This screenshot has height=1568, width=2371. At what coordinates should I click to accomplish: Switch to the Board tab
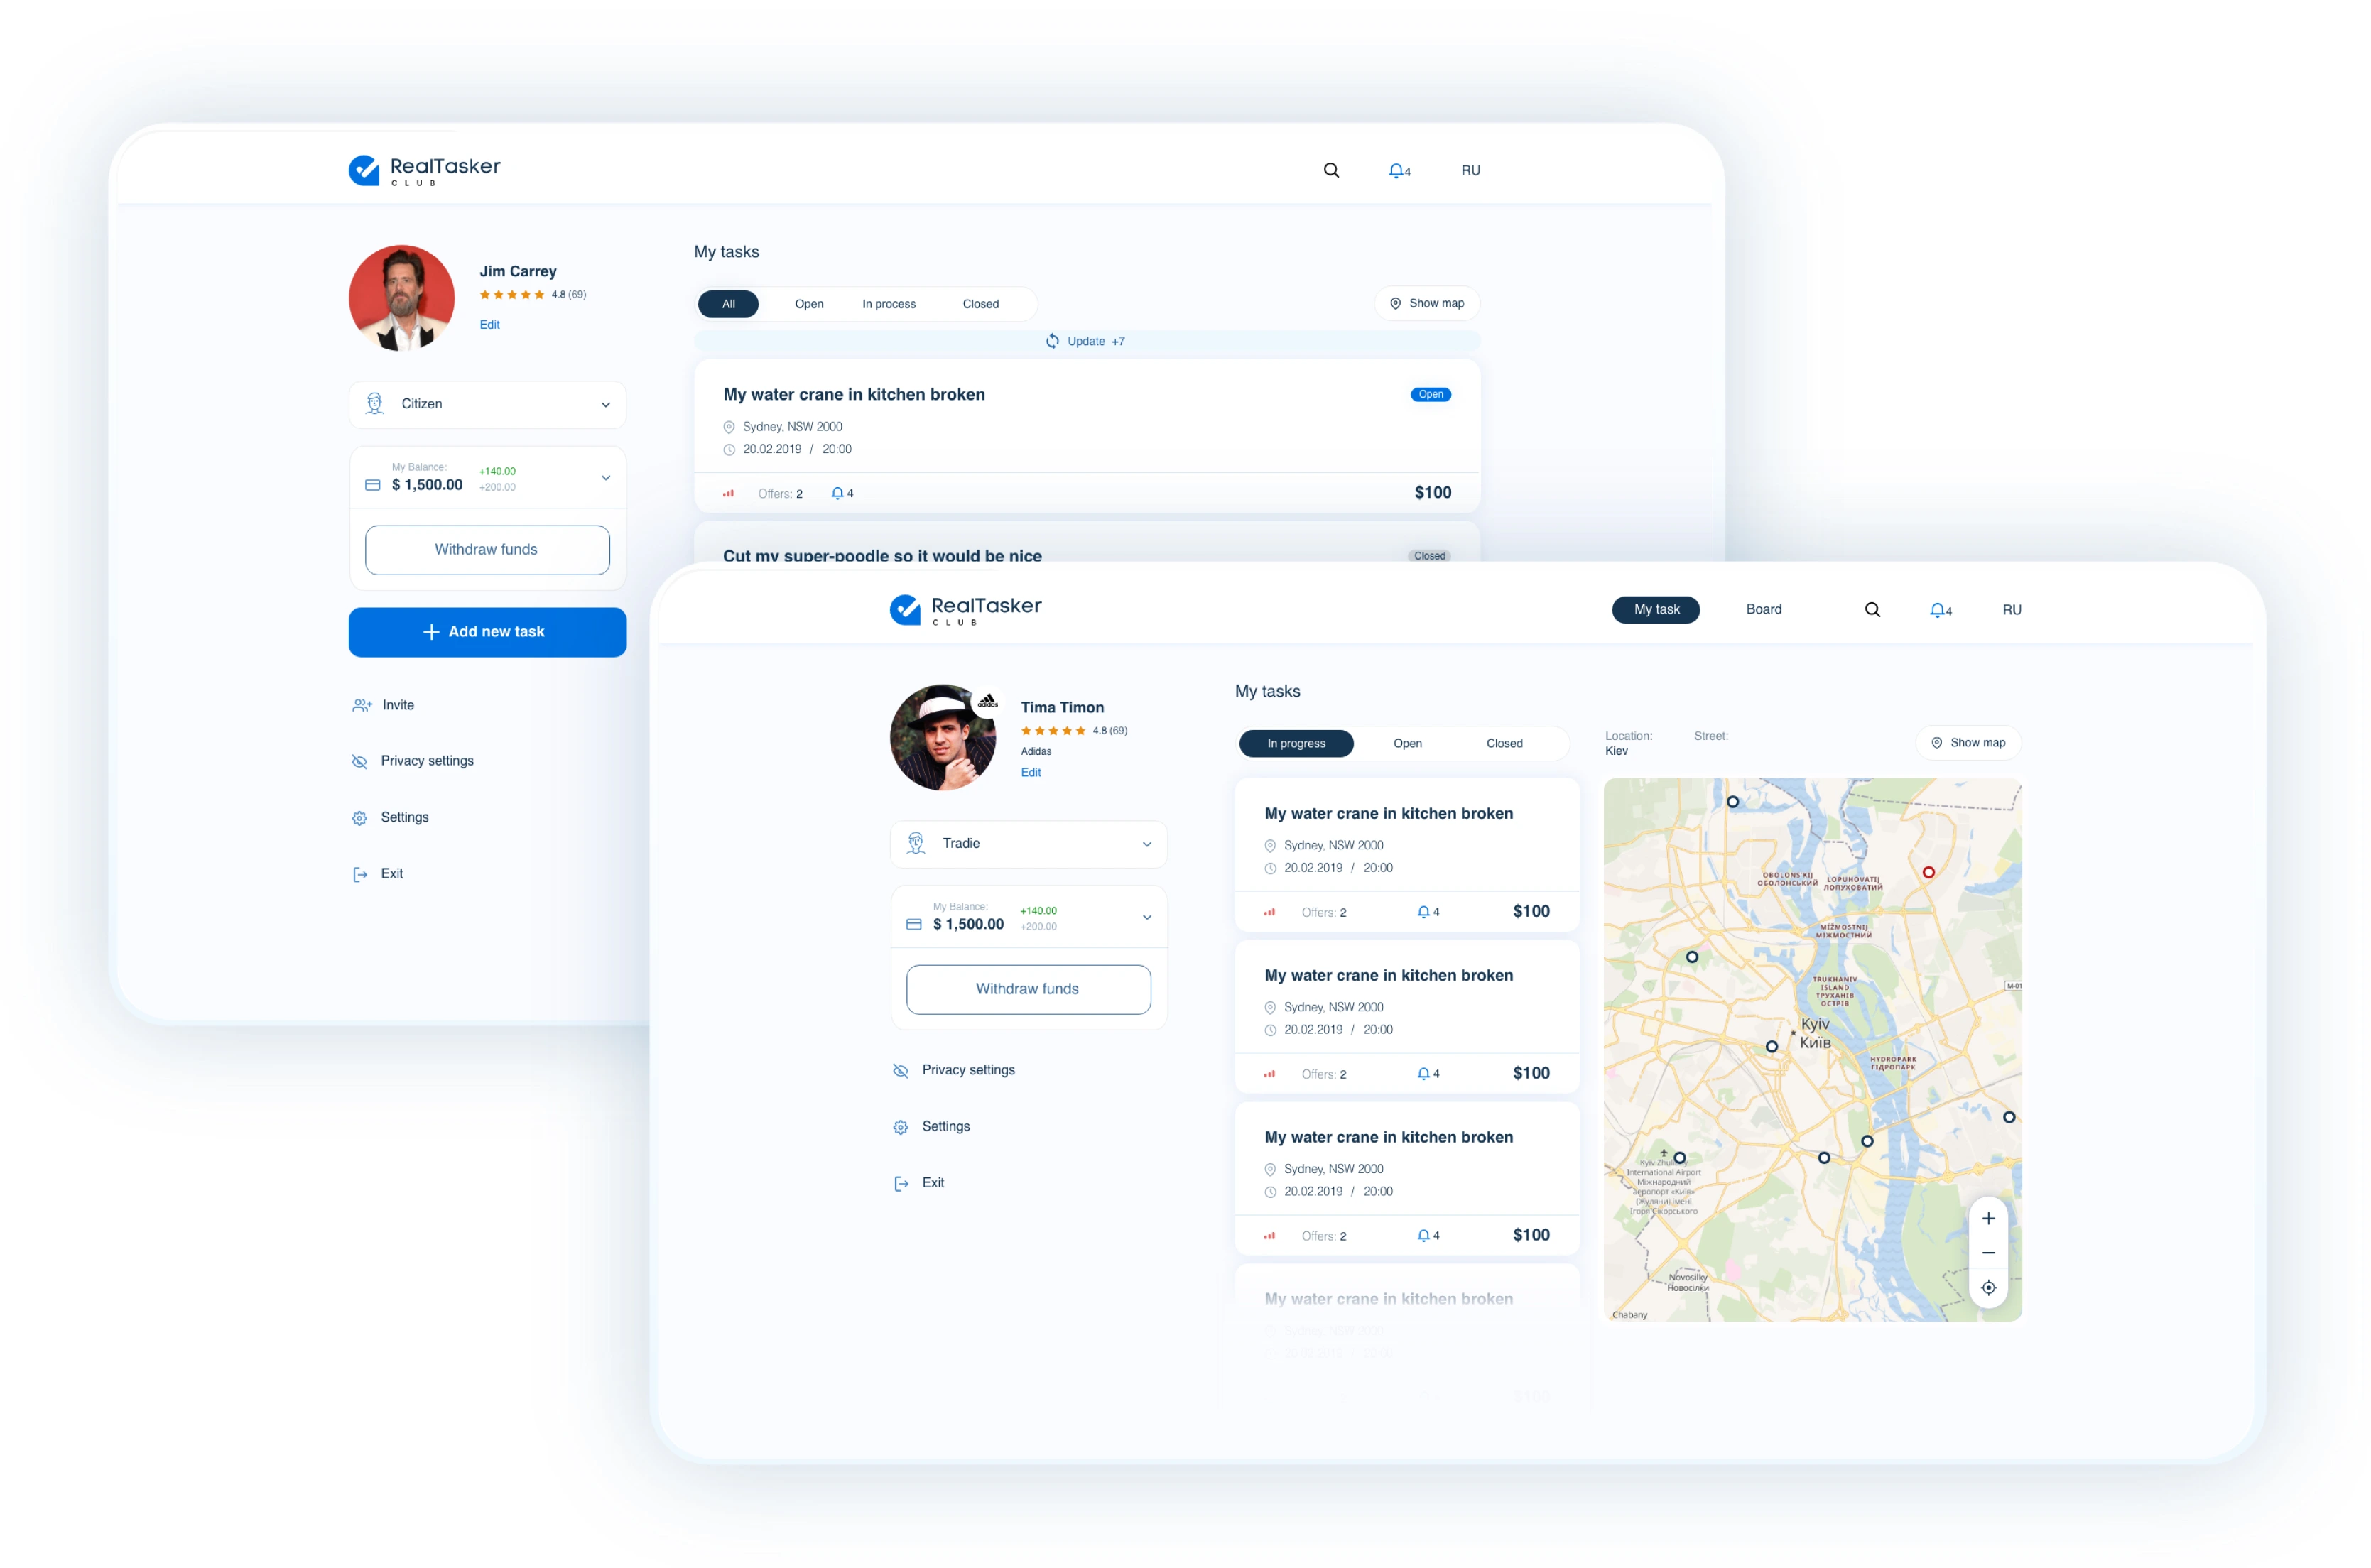1763,609
